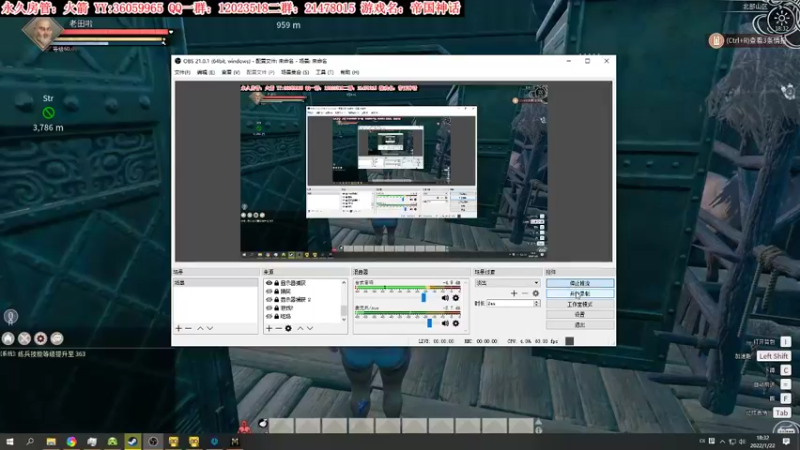The height and width of the screenshot is (450, 800).
Task: Click the stop streaming button
Action: pyautogui.click(x=580, y=283)
